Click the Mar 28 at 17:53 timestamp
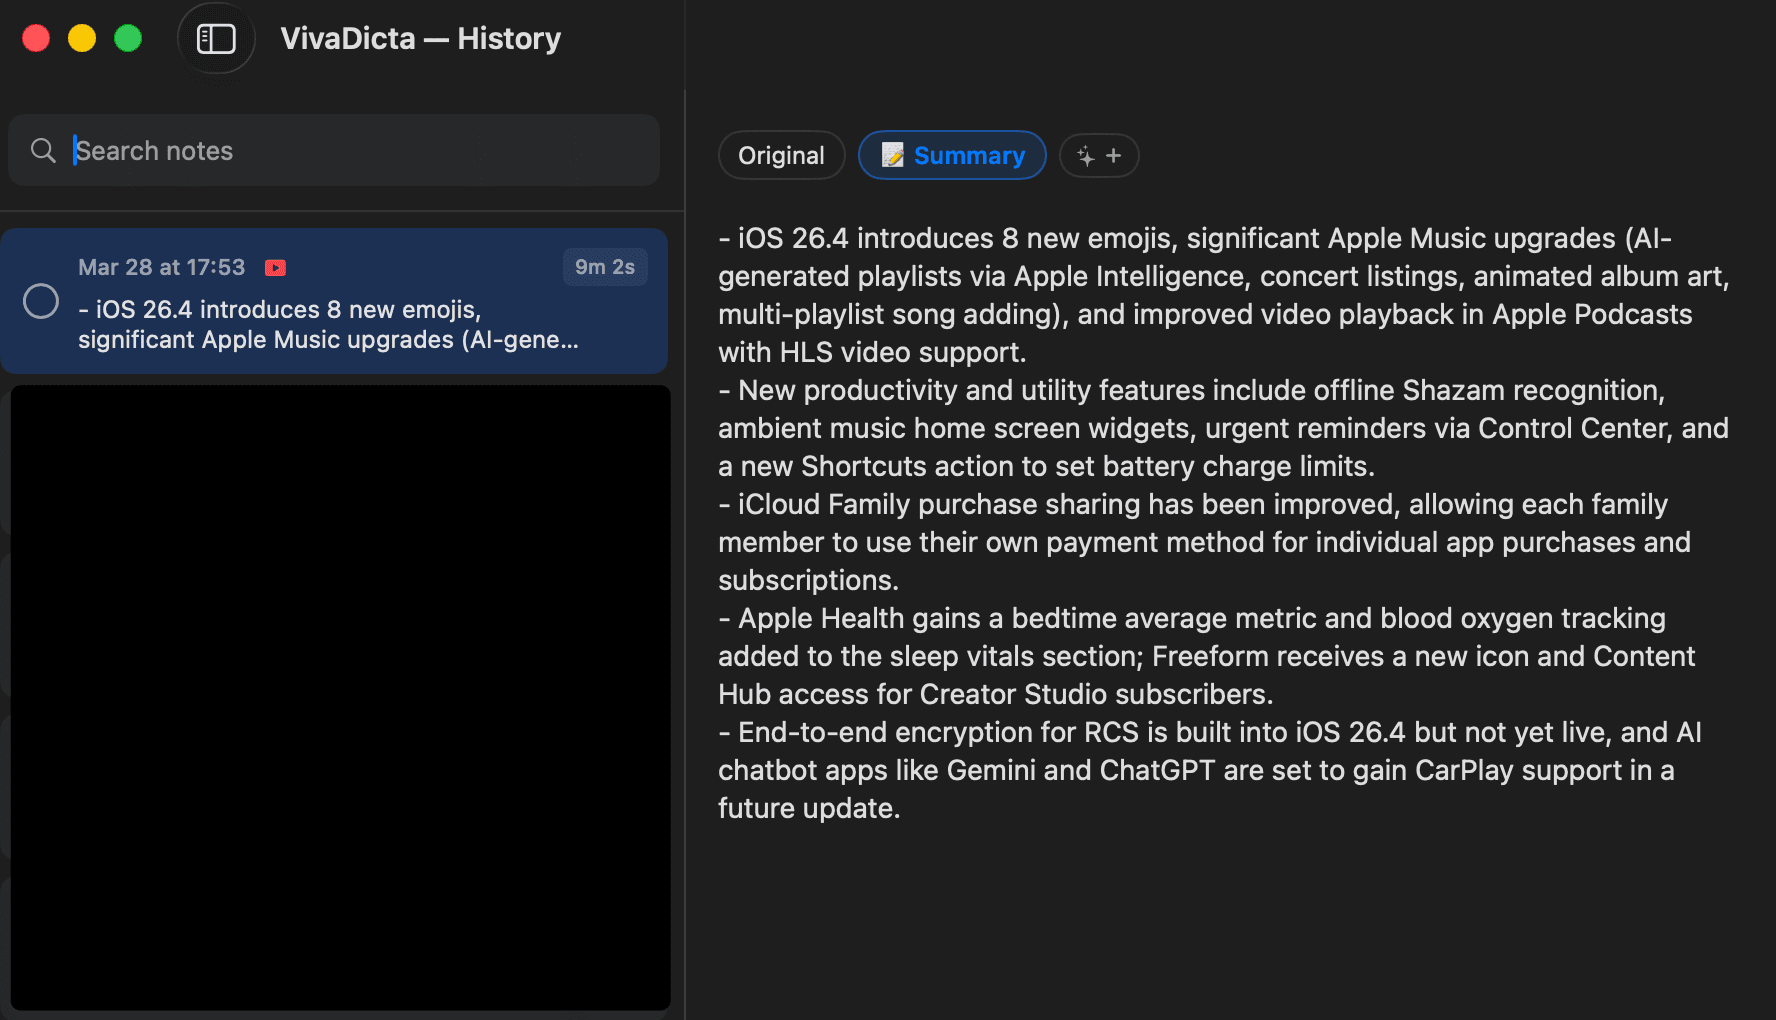The image size is (1776, 1020). 161,268
